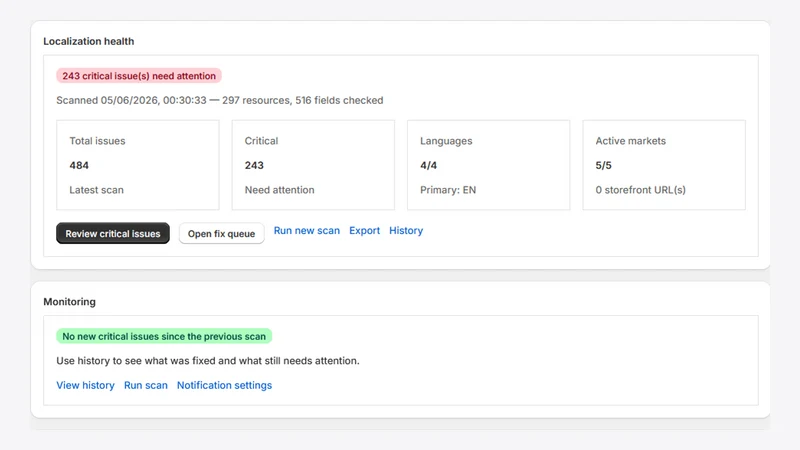Click the Review critical issues button
Screen dimensions: 800x450
pos(113,233)
